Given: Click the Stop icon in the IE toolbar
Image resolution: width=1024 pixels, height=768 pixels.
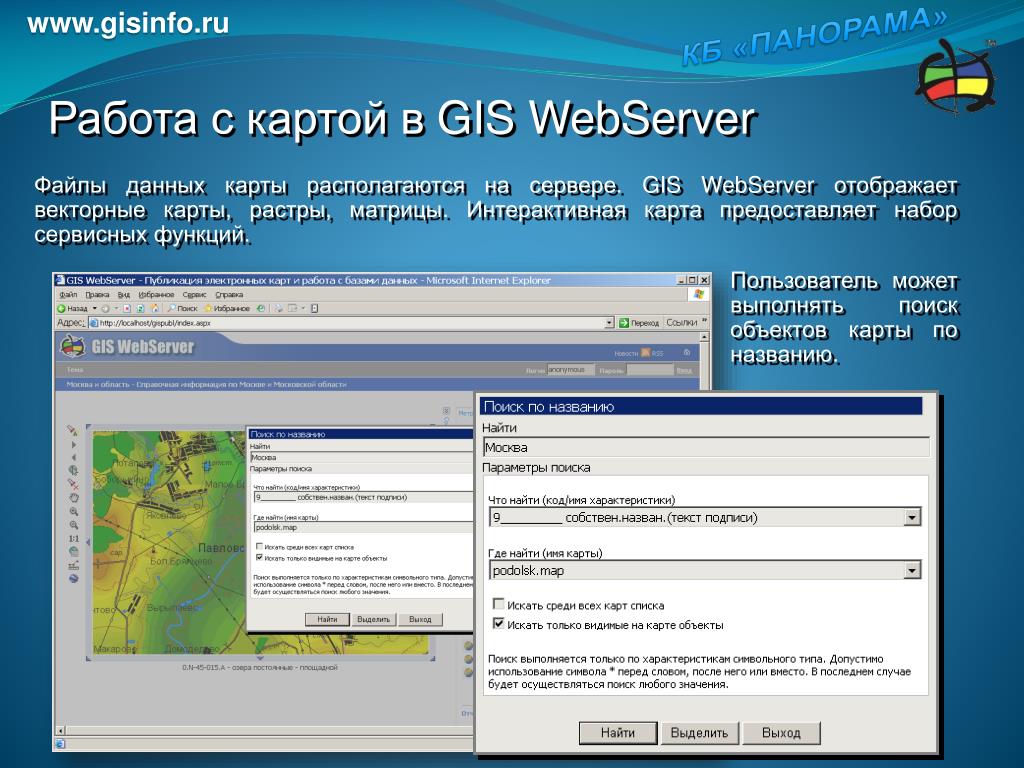Looking at the screenshot, I should click(x=127, y=308).
